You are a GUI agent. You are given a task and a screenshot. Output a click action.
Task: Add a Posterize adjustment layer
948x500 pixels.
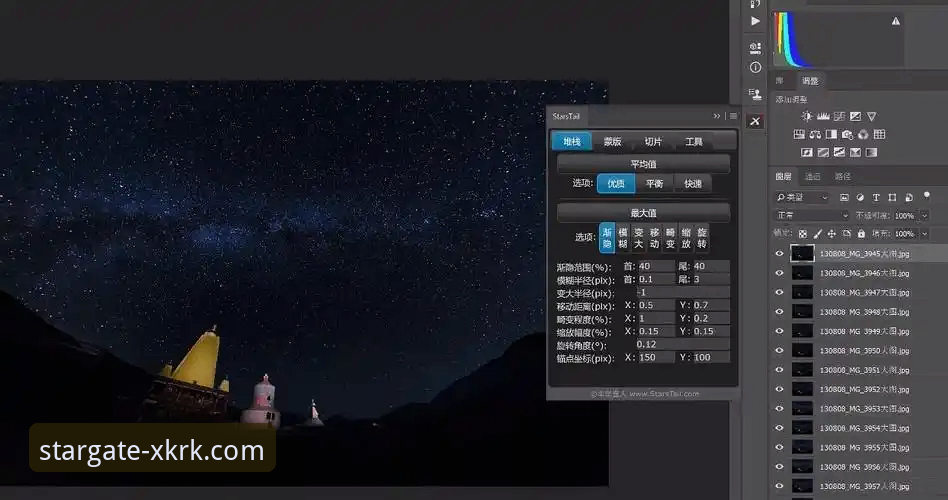coord(823,152)
